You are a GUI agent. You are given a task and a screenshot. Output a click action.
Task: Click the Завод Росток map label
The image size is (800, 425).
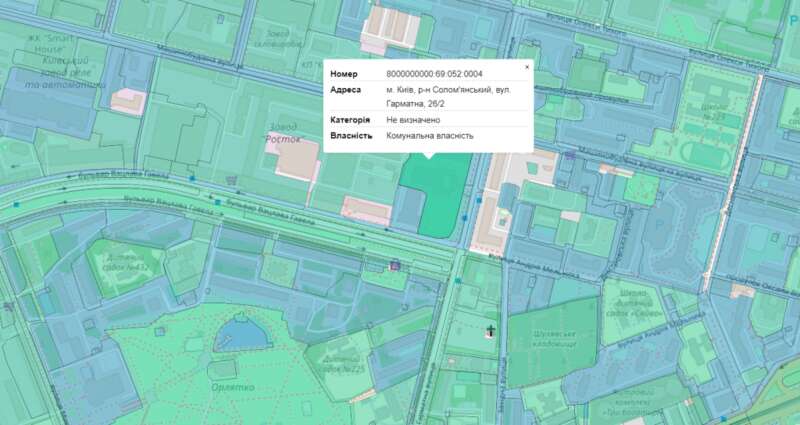tap(281, 135)
